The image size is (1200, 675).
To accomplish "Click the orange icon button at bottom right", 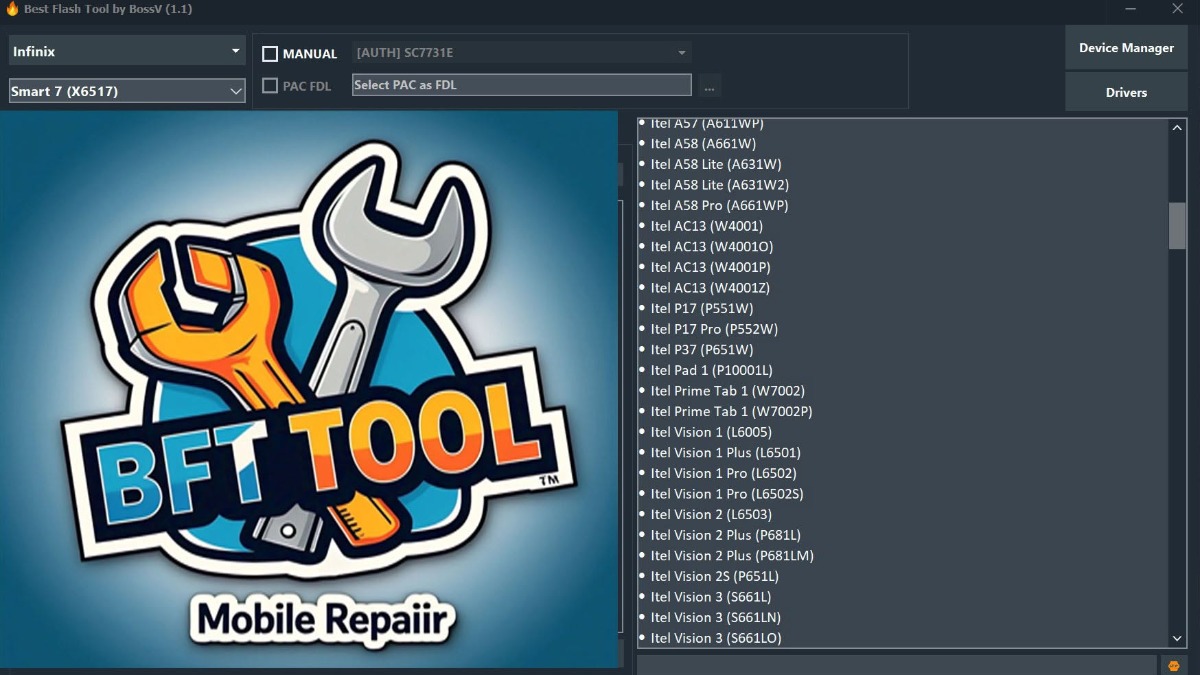I will (1174, 665).
